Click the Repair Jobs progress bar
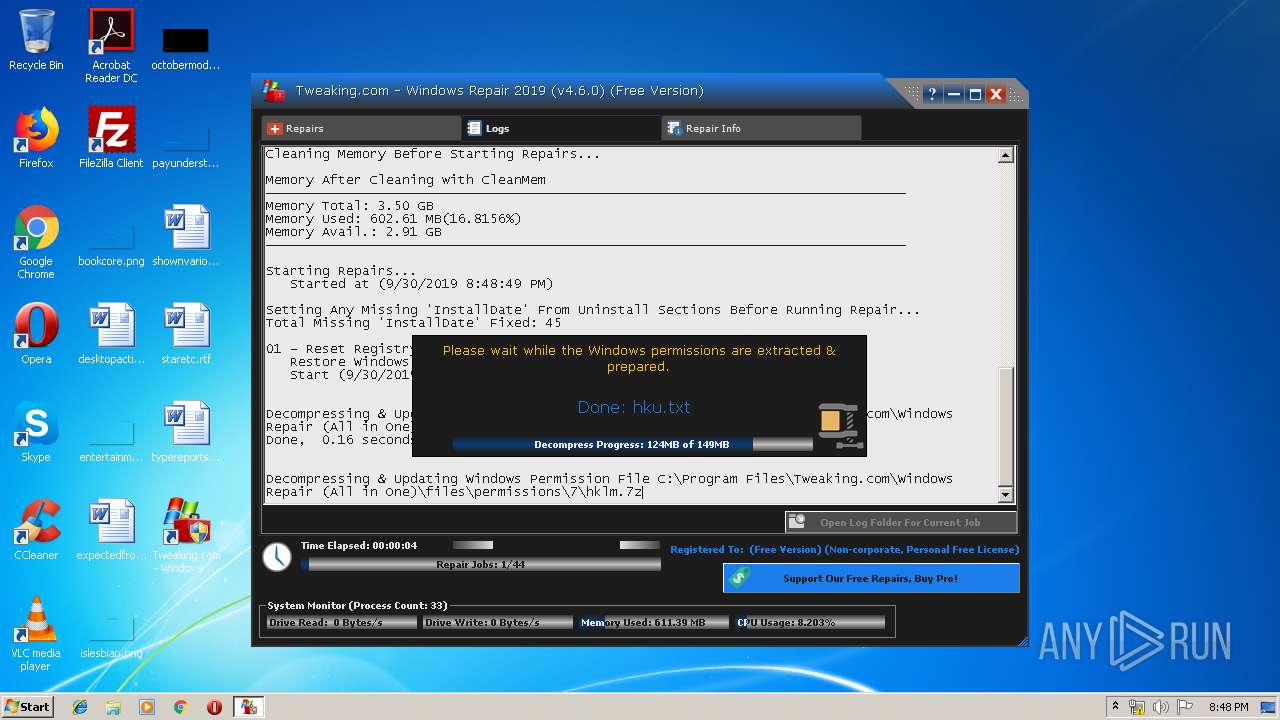 coord(481,565)
